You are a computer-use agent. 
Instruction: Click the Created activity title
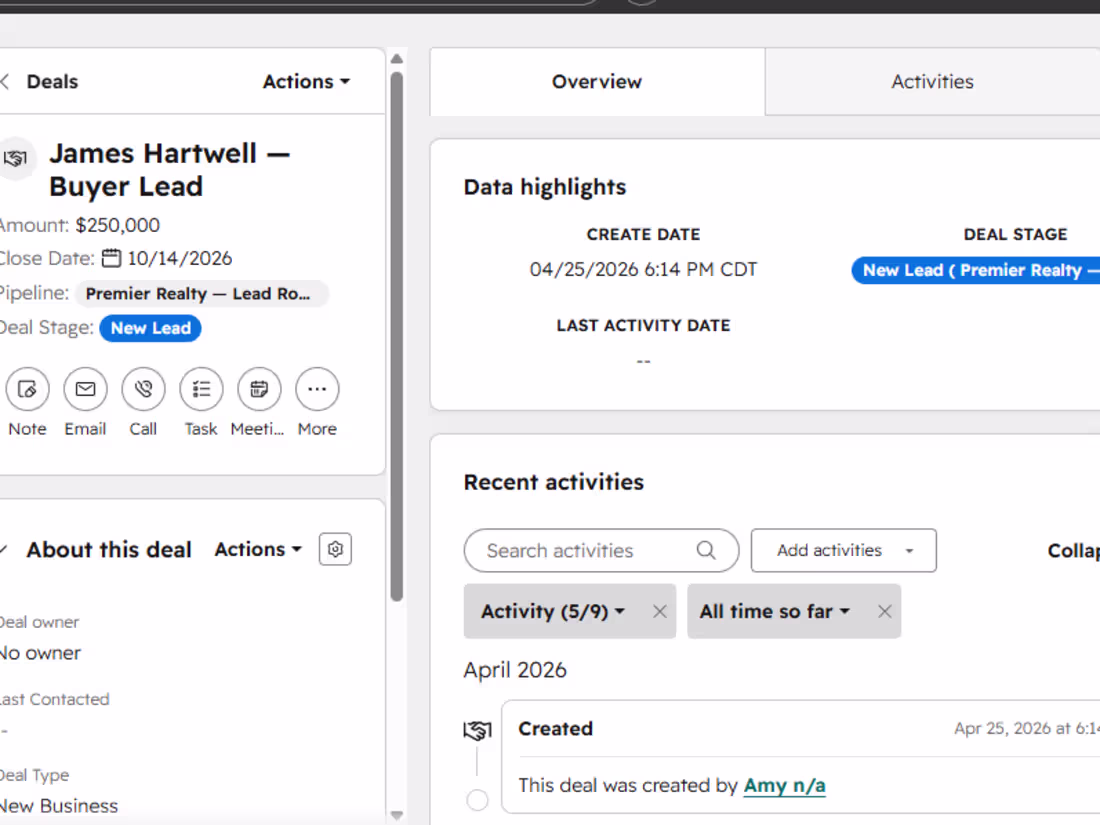(x=556, y=728)
